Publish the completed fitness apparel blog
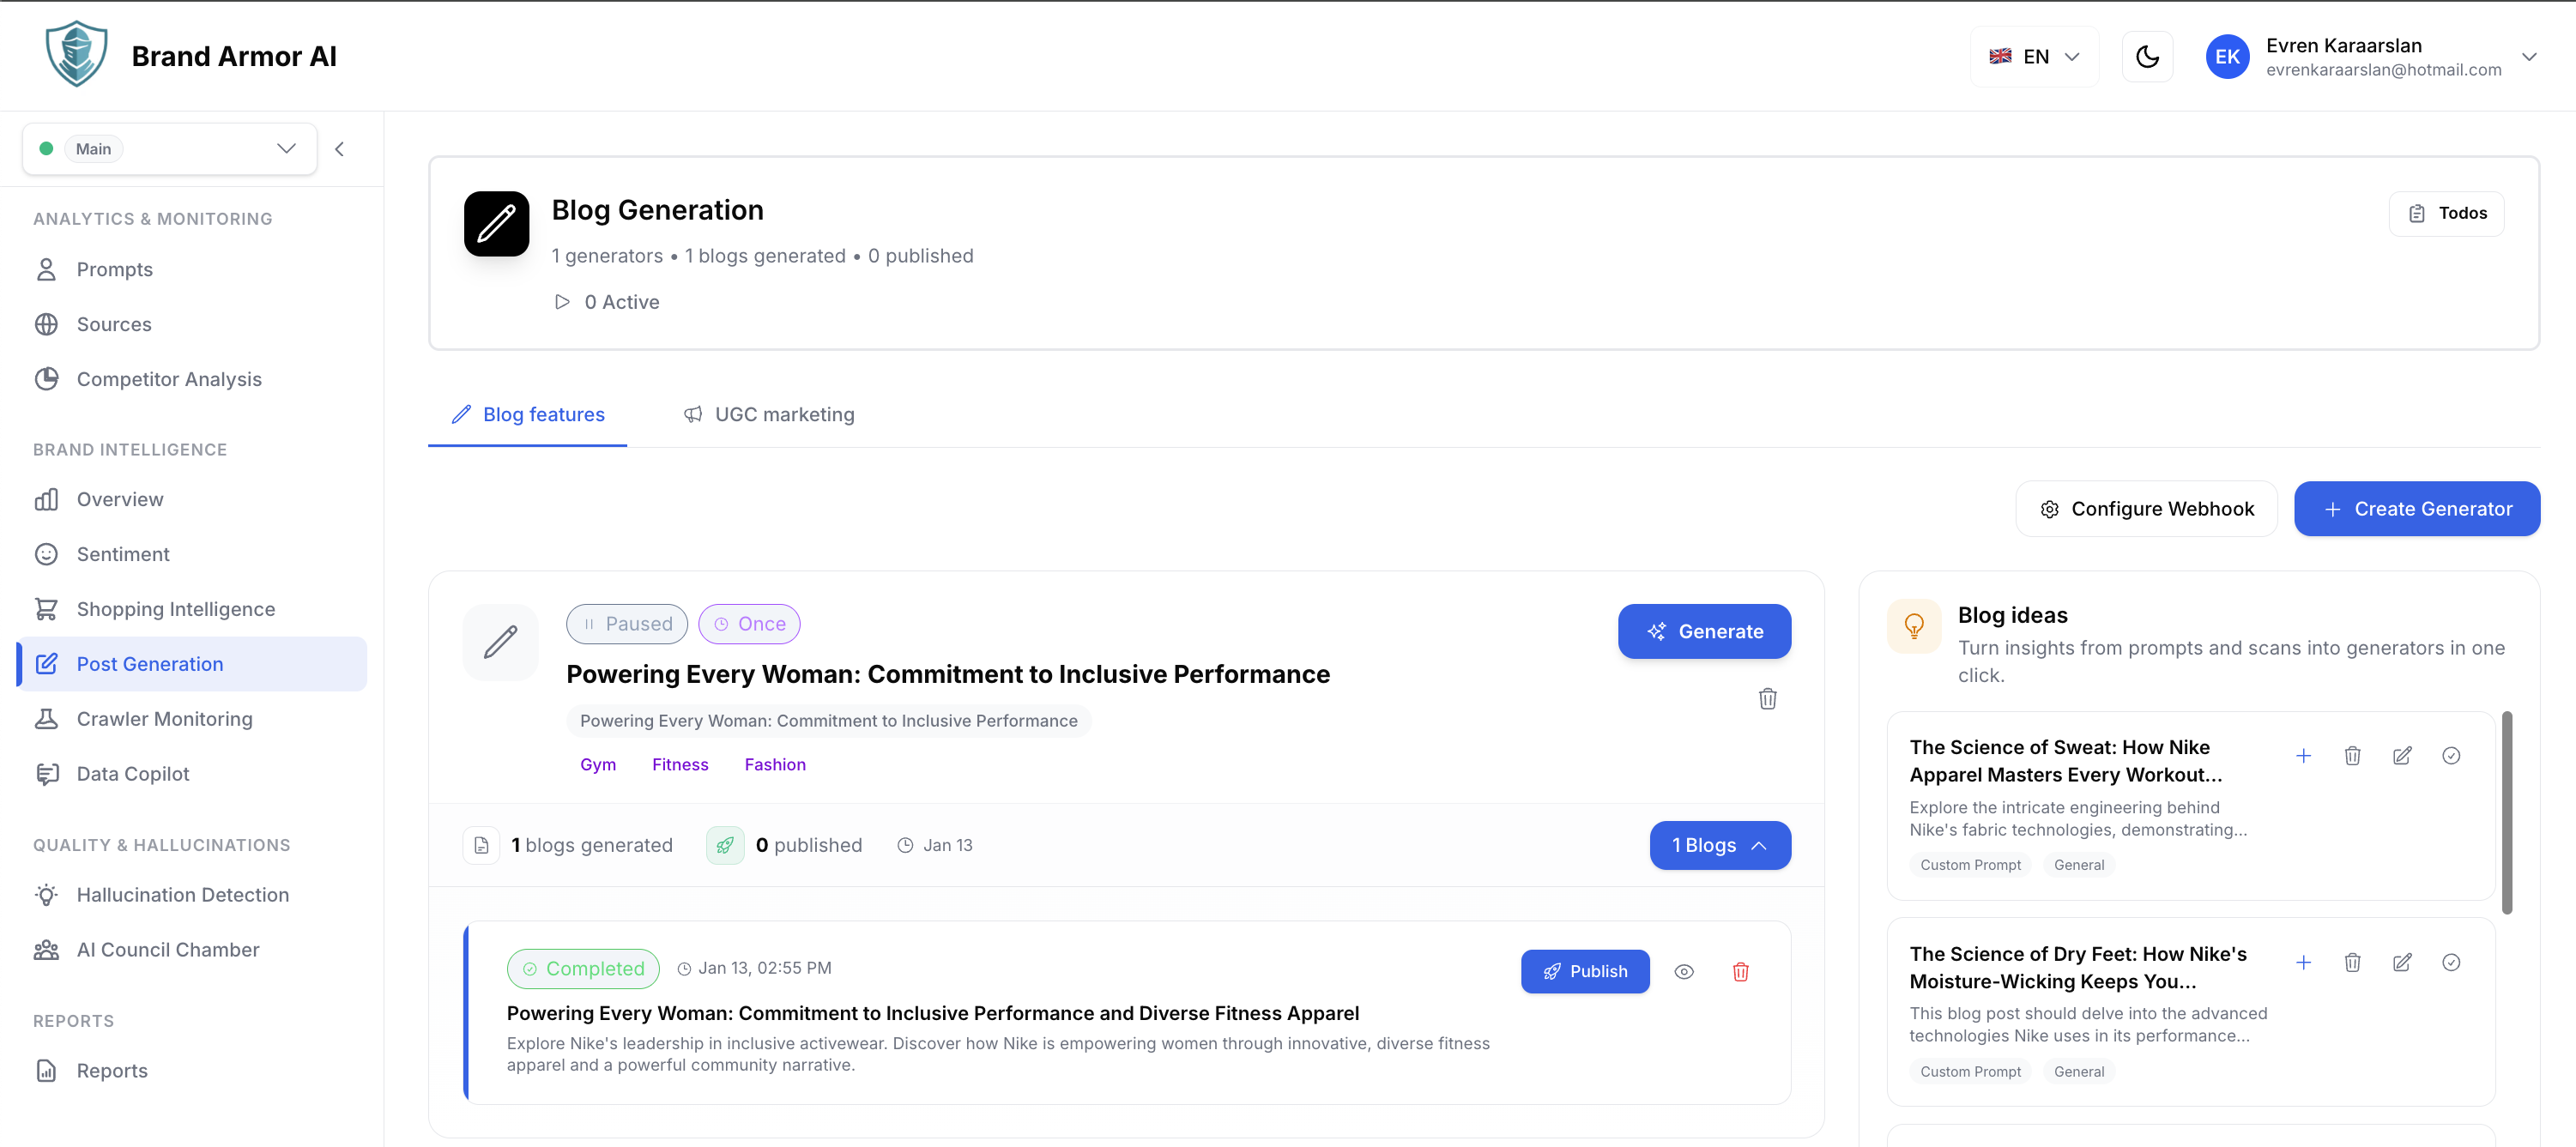 point(1584,971)
